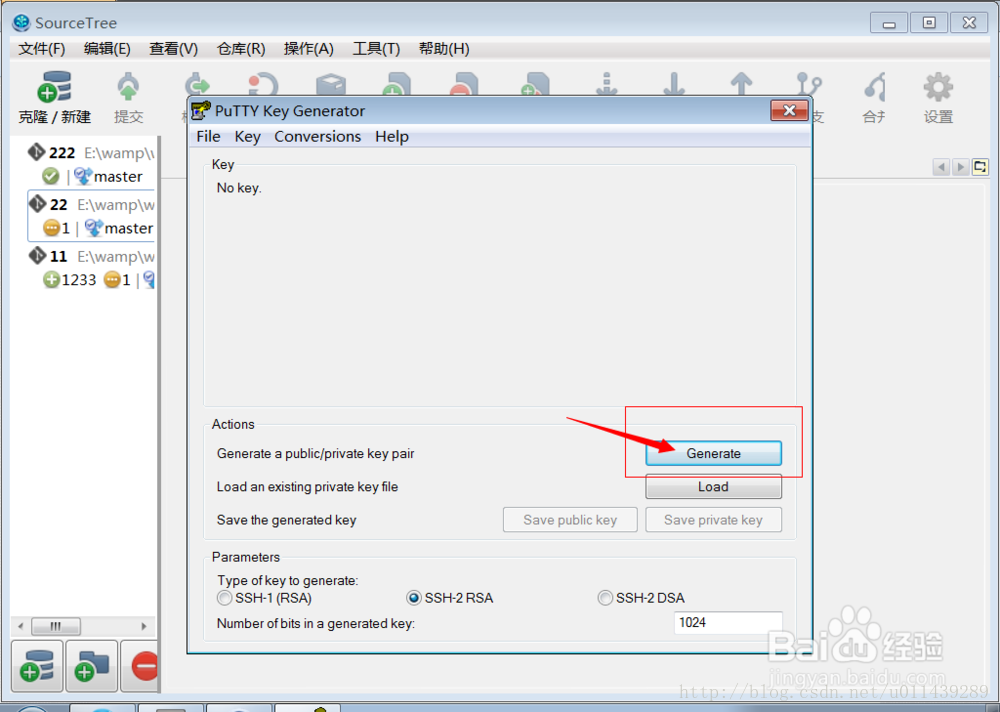Open SourceTree 编辑(E) menu
This screenshot has height=712, width=1000.
tap(107, 49)
